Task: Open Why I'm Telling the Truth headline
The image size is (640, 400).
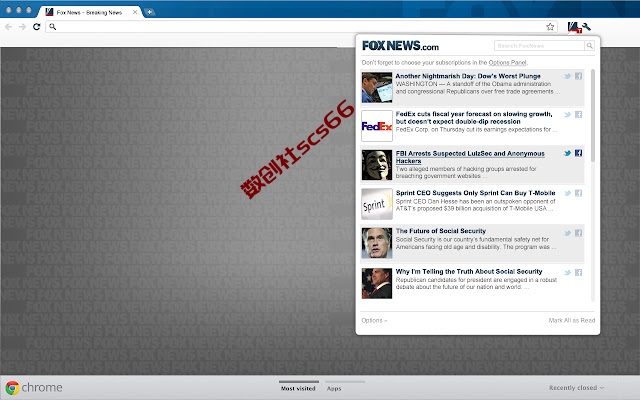Action: point(469,271)
